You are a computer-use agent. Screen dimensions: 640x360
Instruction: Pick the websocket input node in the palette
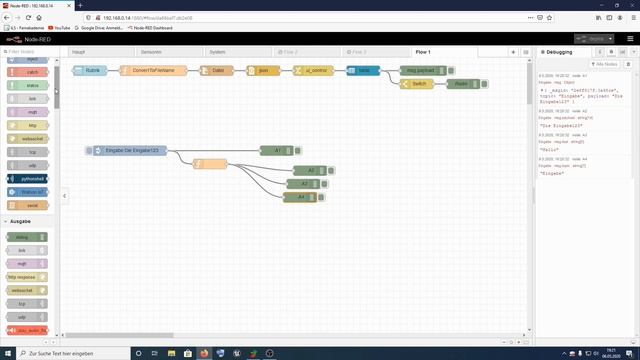28,139
